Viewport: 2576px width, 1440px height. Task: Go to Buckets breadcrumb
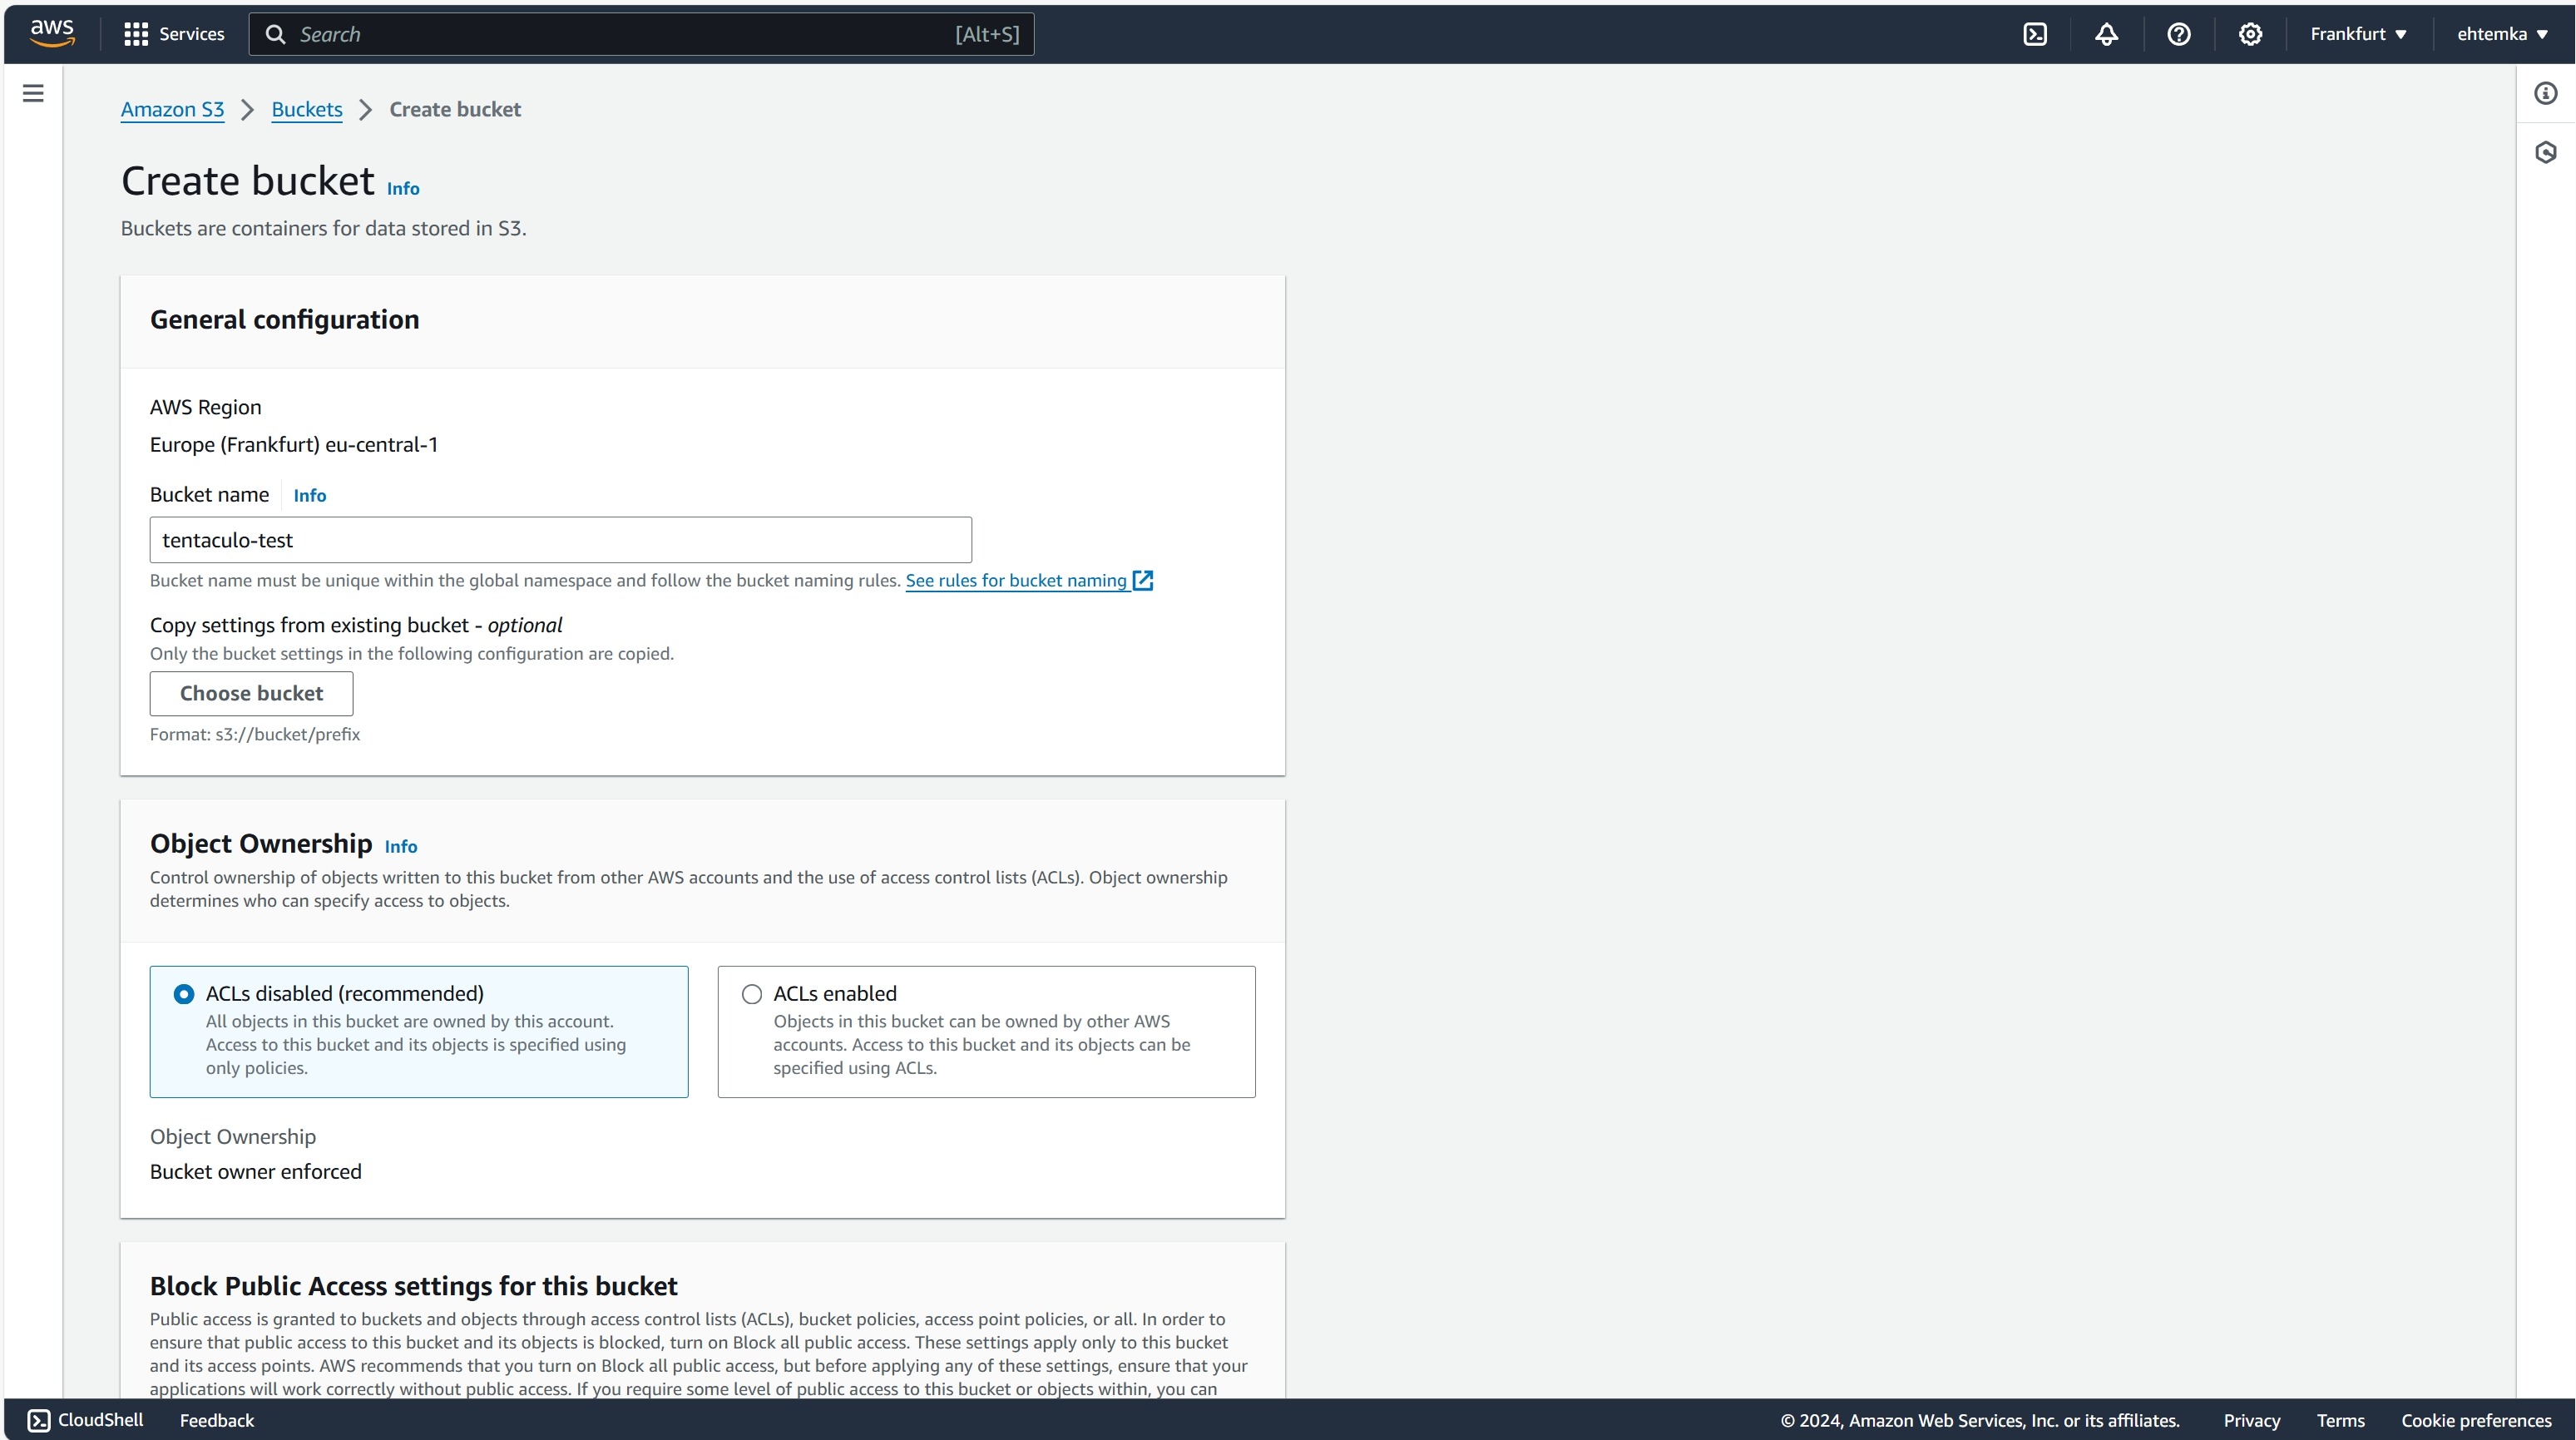[x=307, y=109]
